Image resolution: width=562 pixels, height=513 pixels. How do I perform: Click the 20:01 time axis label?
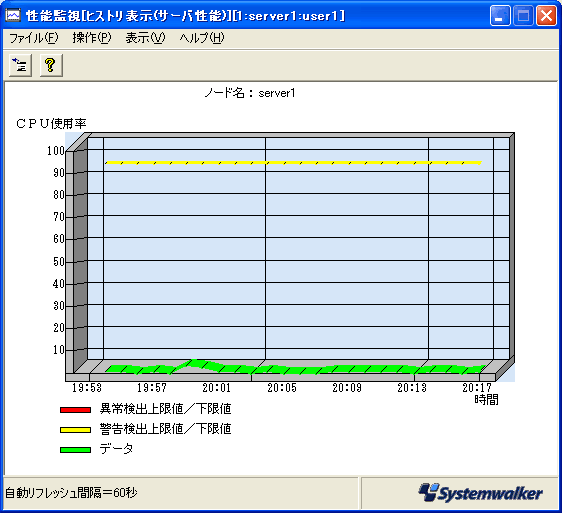(x=216, y=388)
